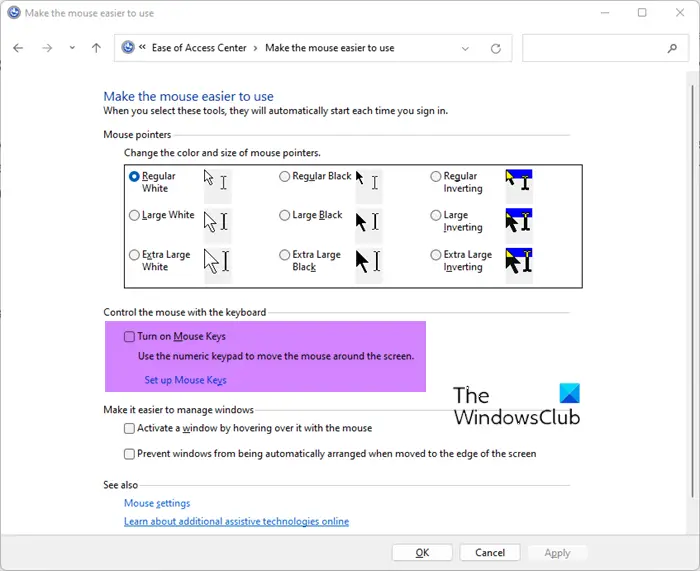The height and width of the screenshot is (571, 700).
Task: Enable activate window by hovering checkbox
Action: (x=129, y=429)
